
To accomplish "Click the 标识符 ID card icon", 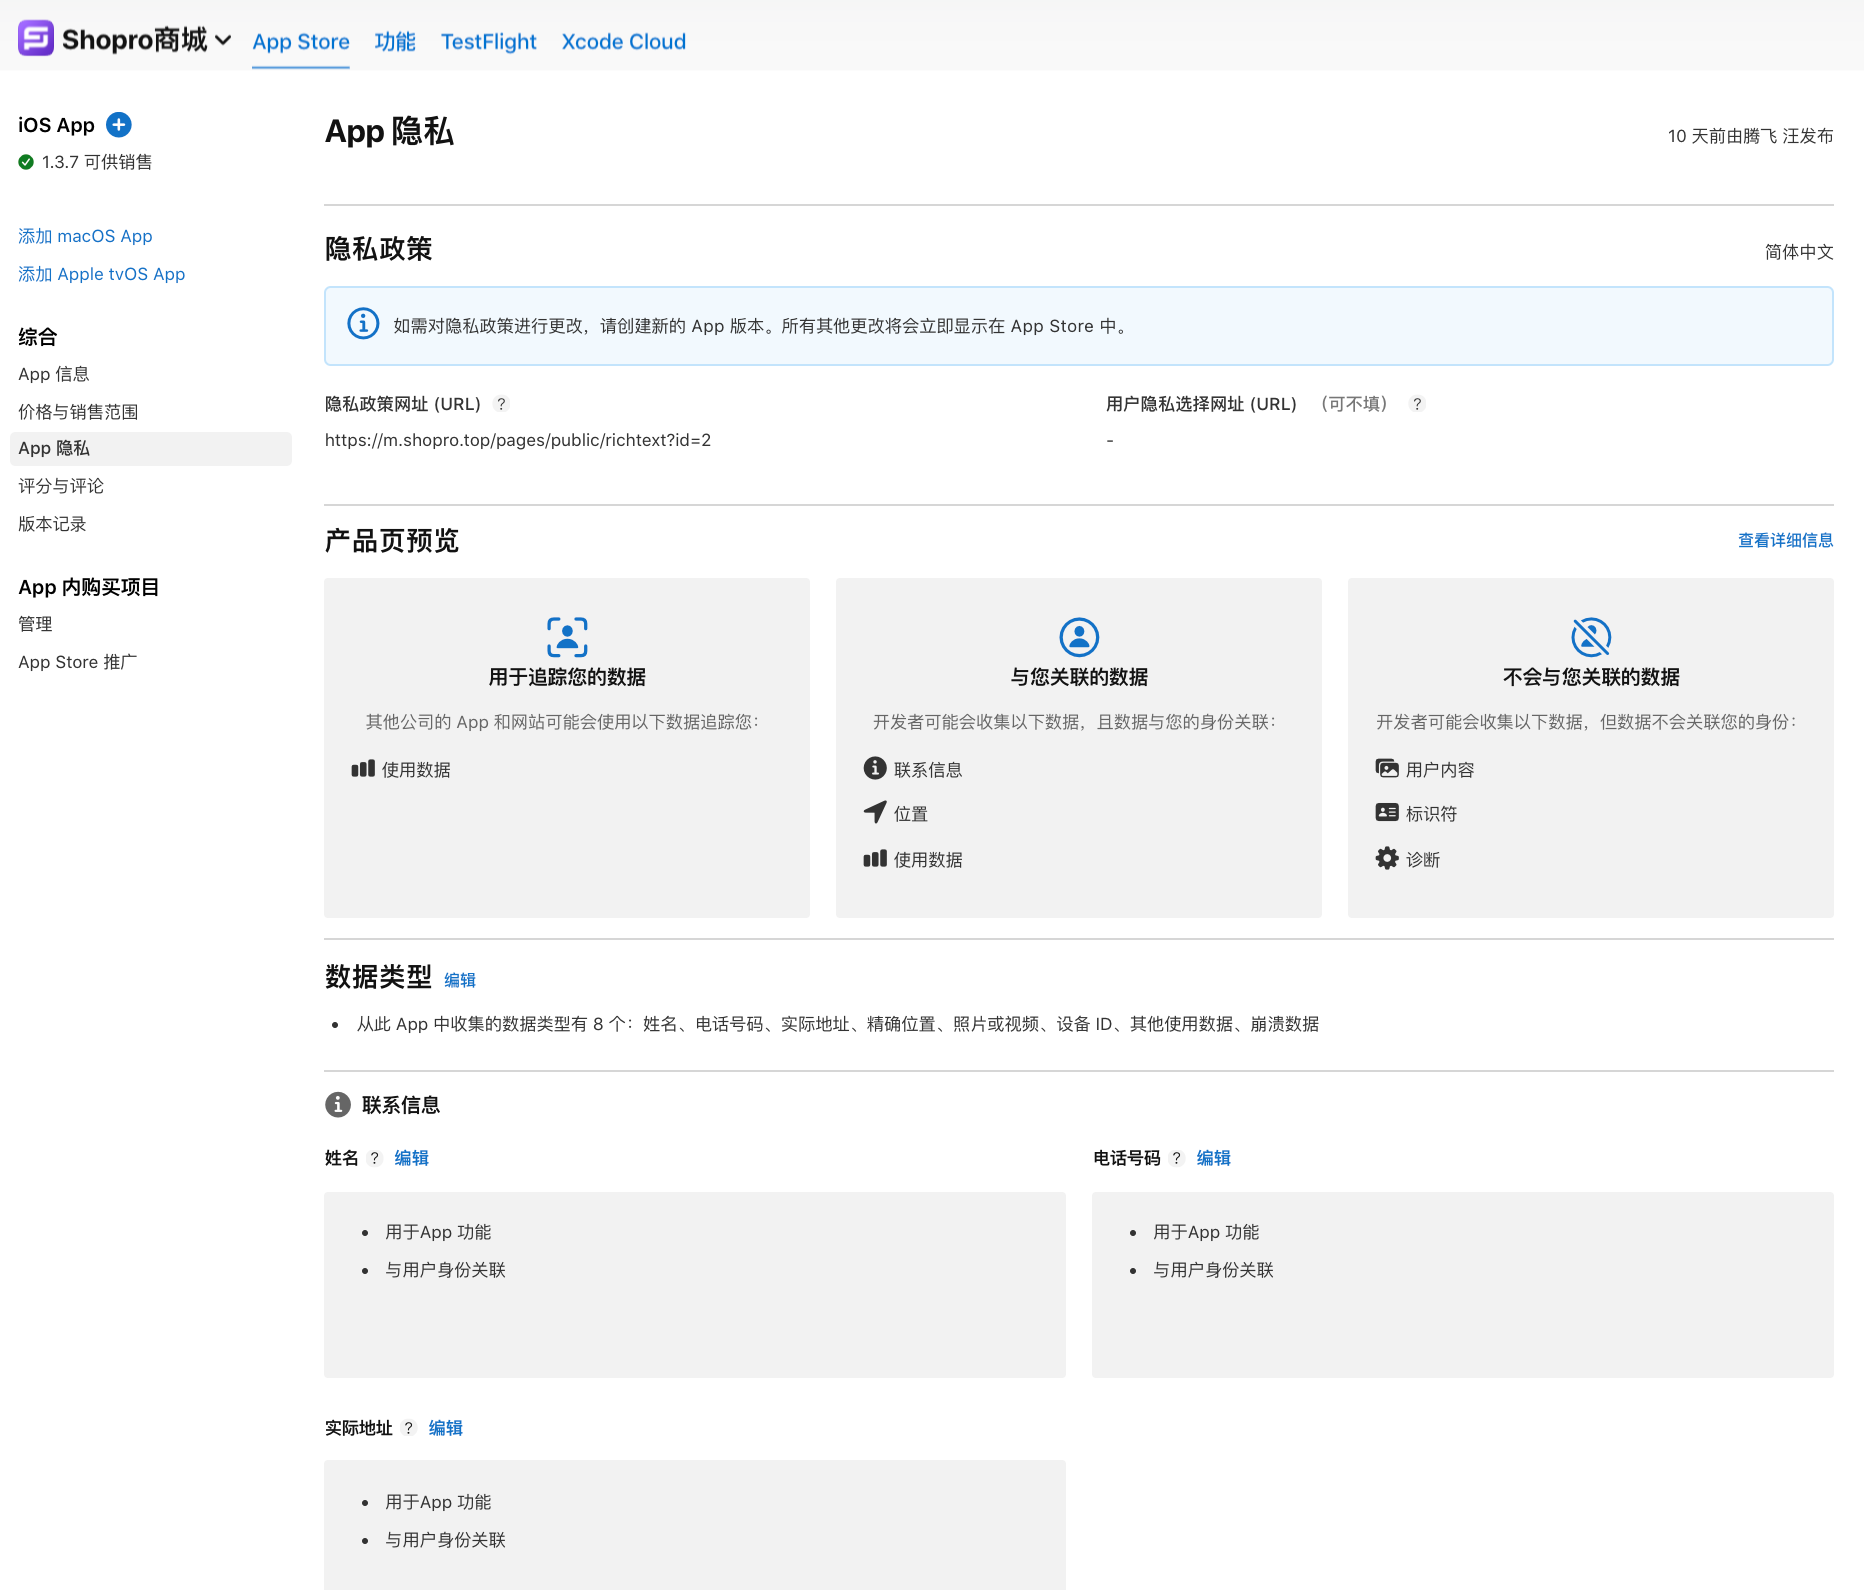I will 1387,812.
